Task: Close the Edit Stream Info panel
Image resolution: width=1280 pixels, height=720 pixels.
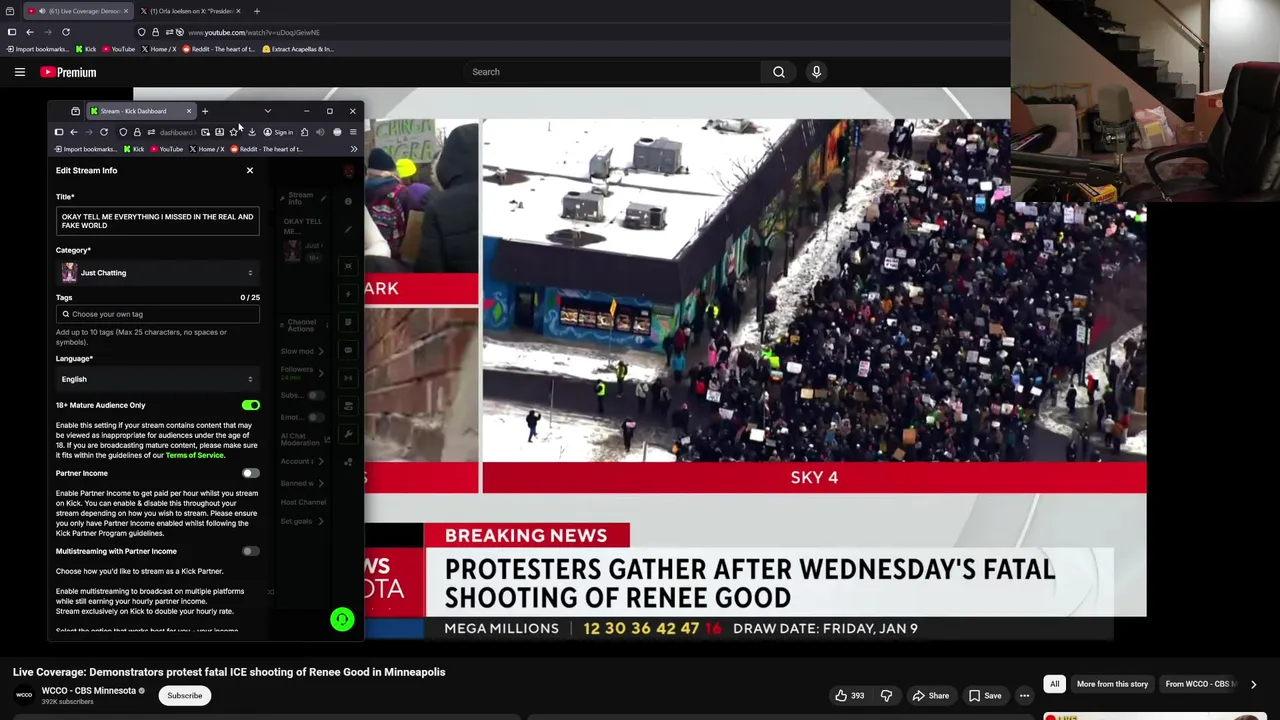Action: (250, 170)
